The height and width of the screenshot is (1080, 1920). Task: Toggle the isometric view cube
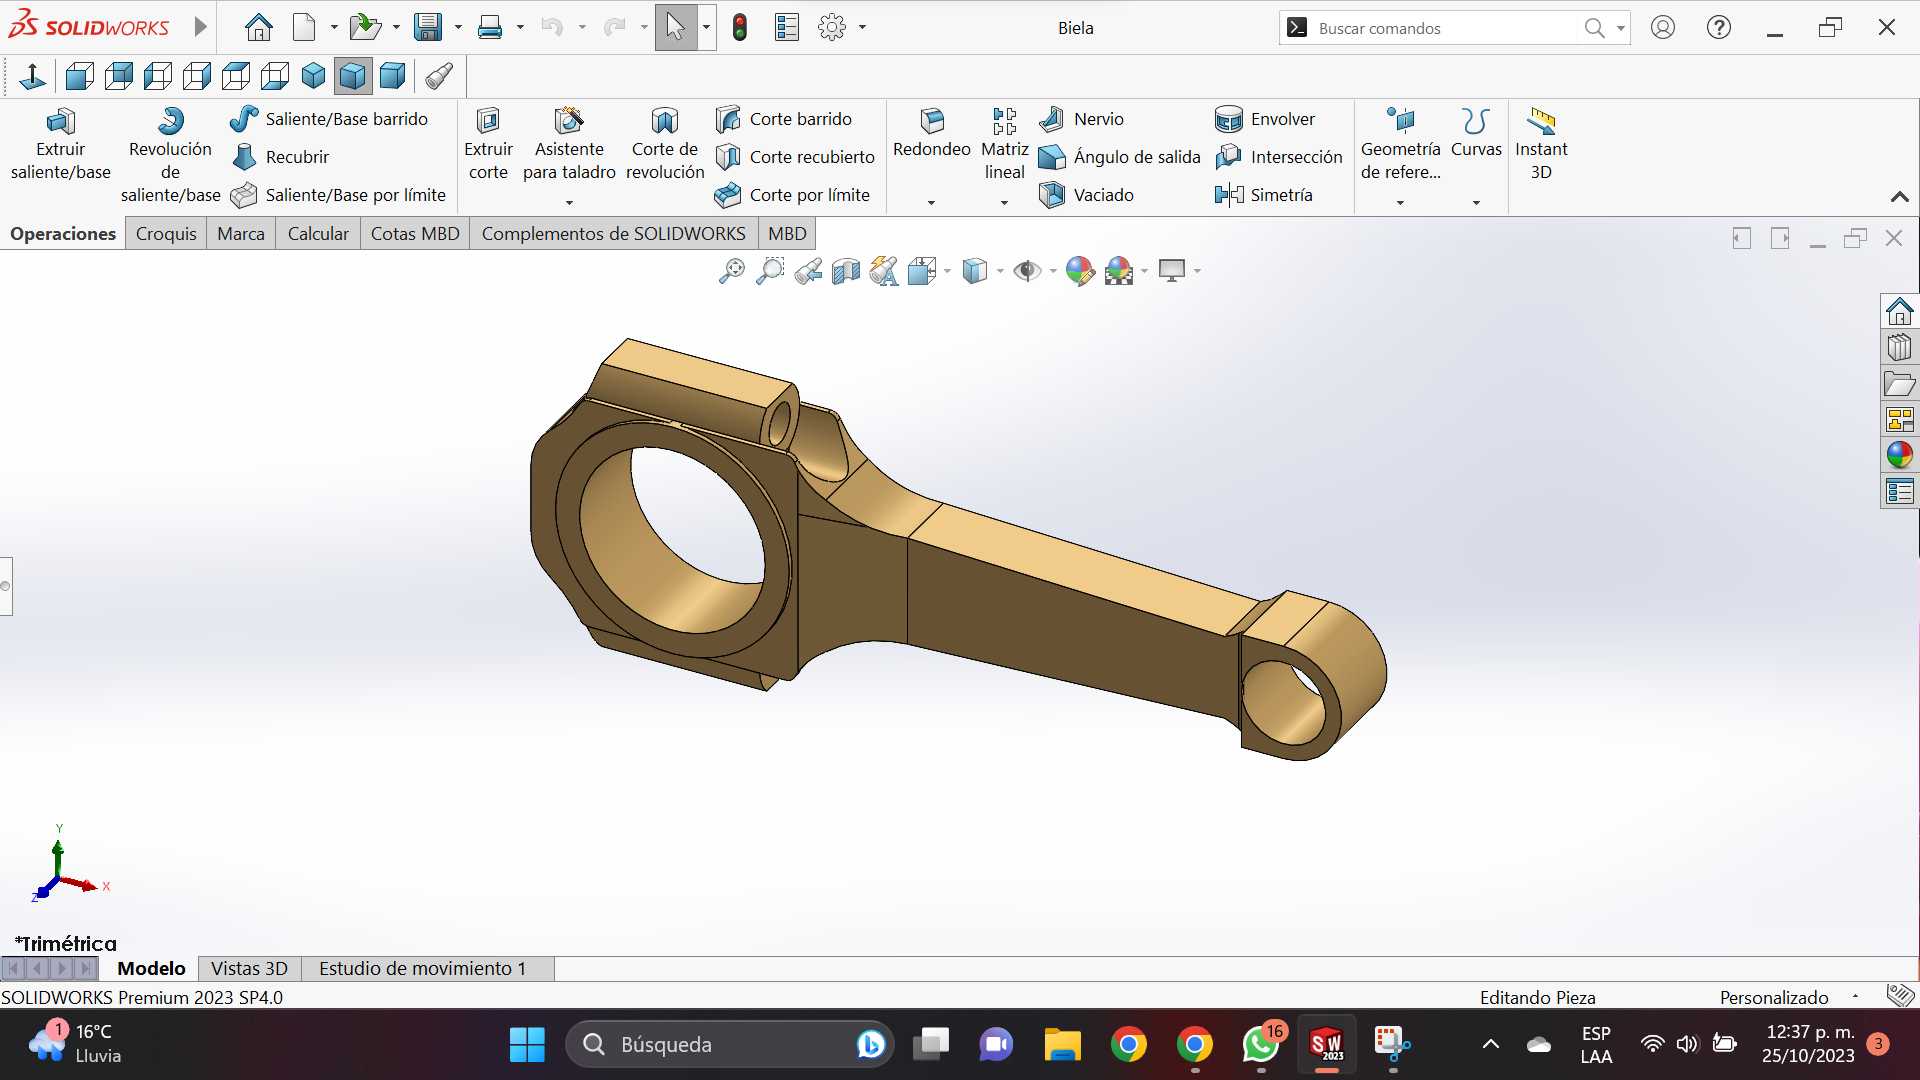pos(314,76)
